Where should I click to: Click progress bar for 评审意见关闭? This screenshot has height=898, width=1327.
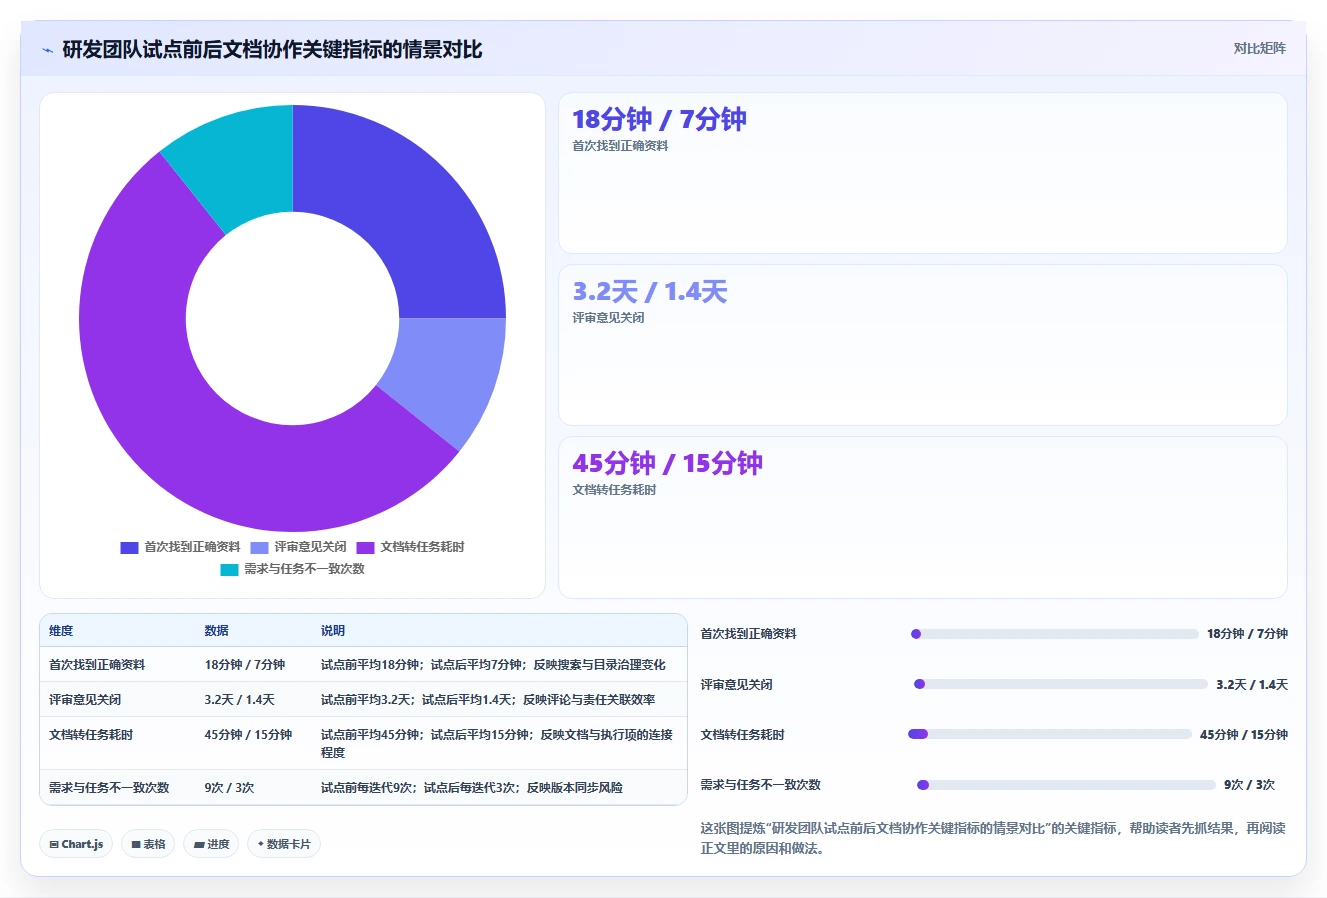(x=1061, y=685)
